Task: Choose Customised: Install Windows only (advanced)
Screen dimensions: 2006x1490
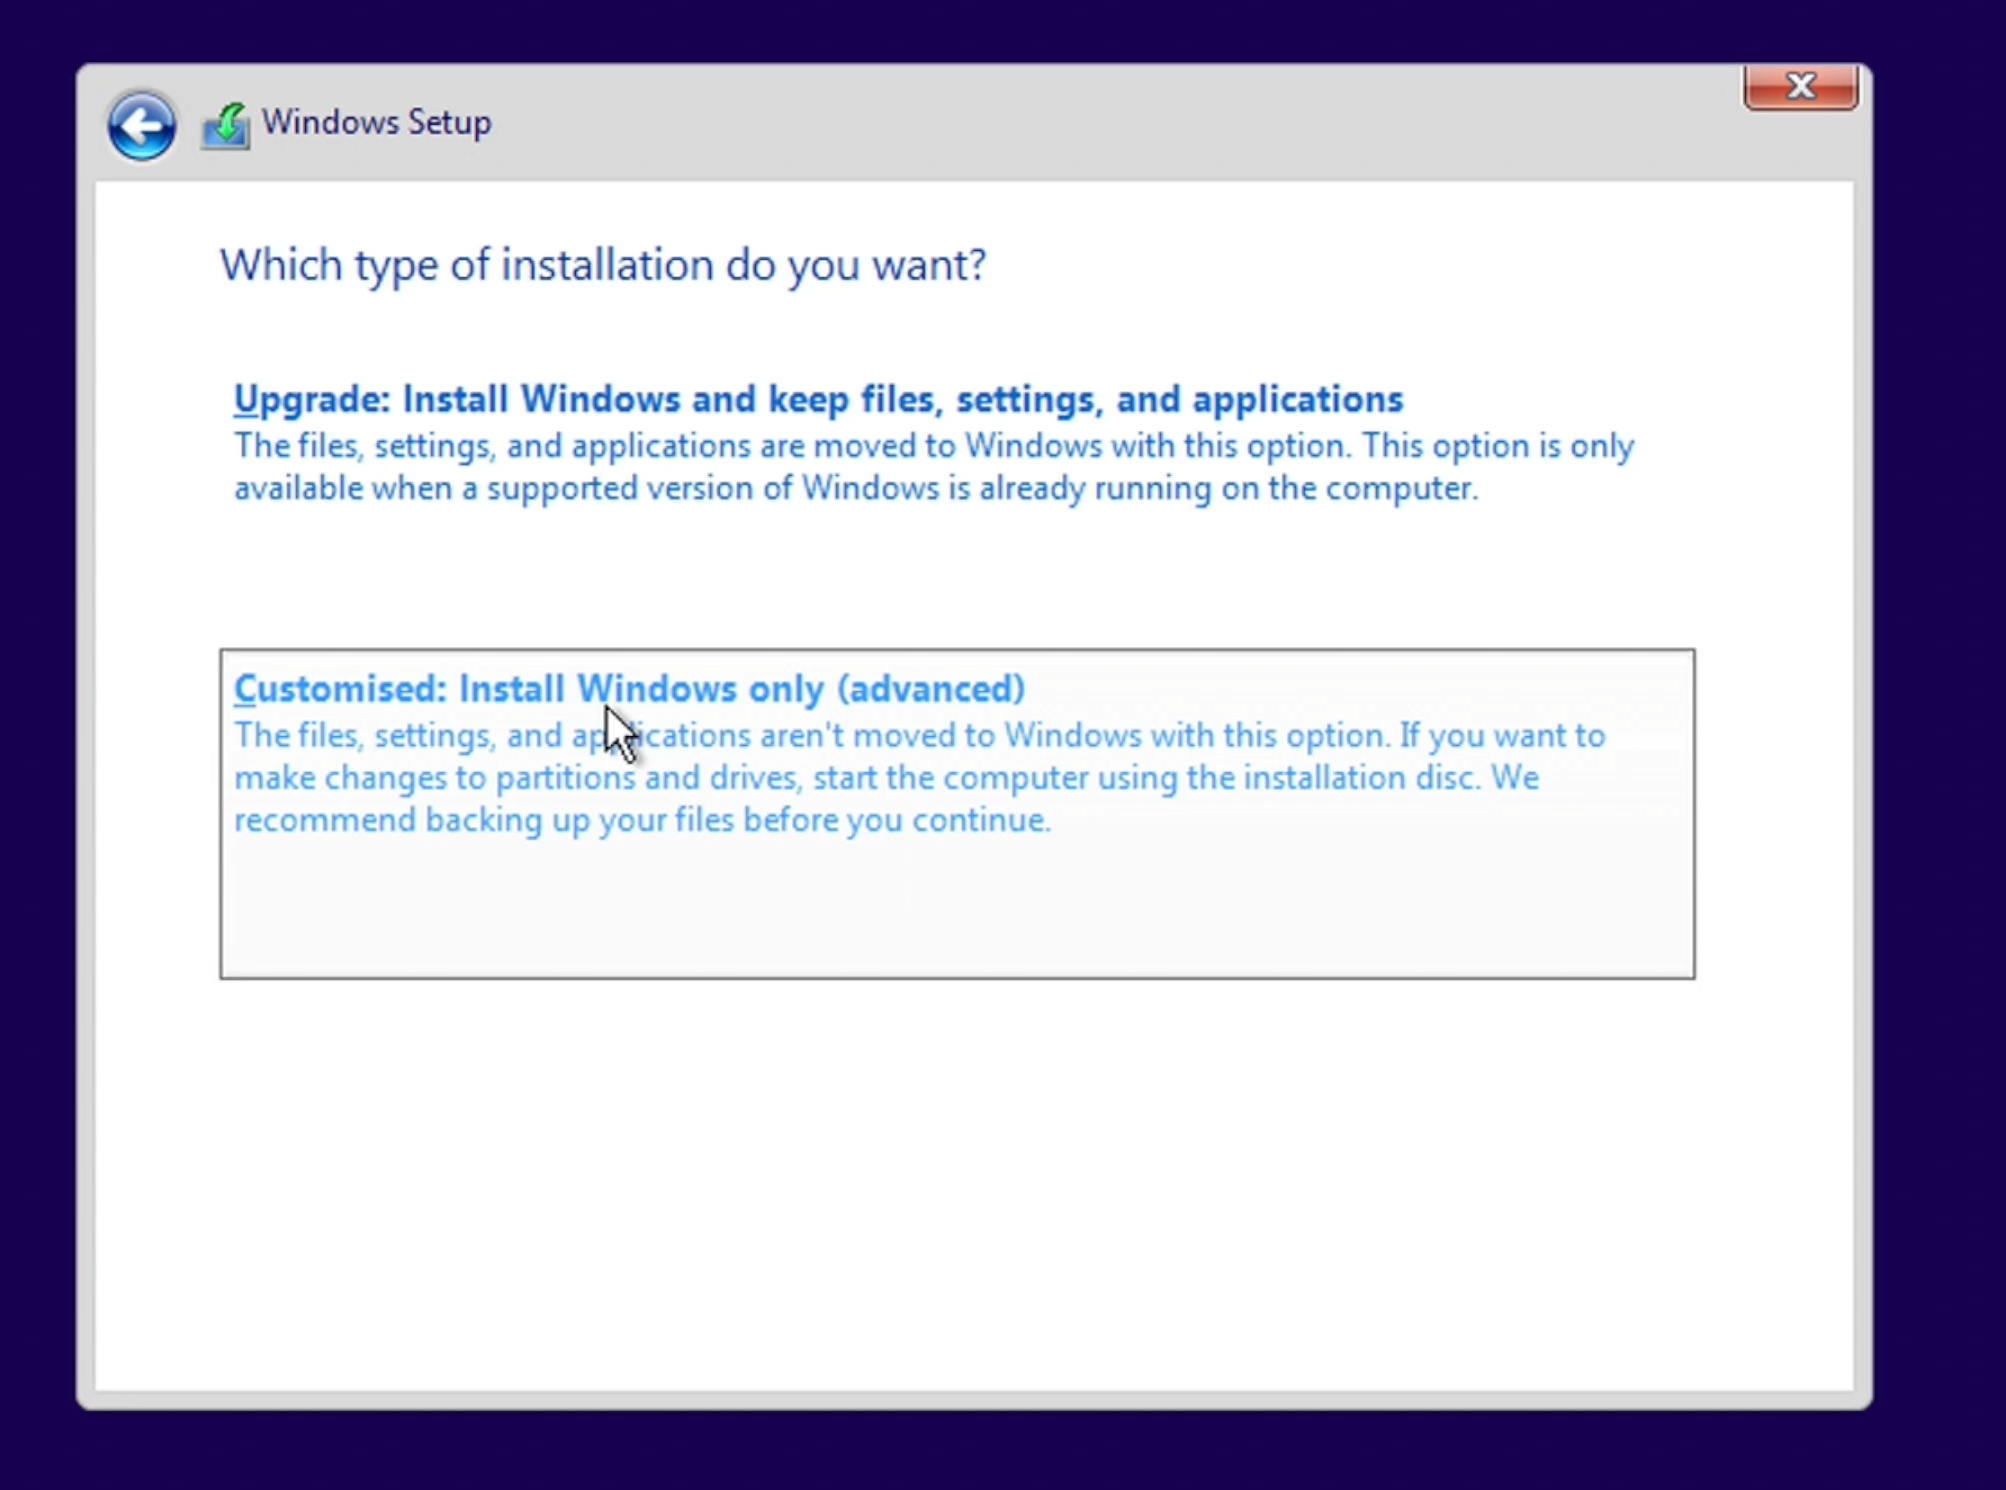Action: (629, 689)
